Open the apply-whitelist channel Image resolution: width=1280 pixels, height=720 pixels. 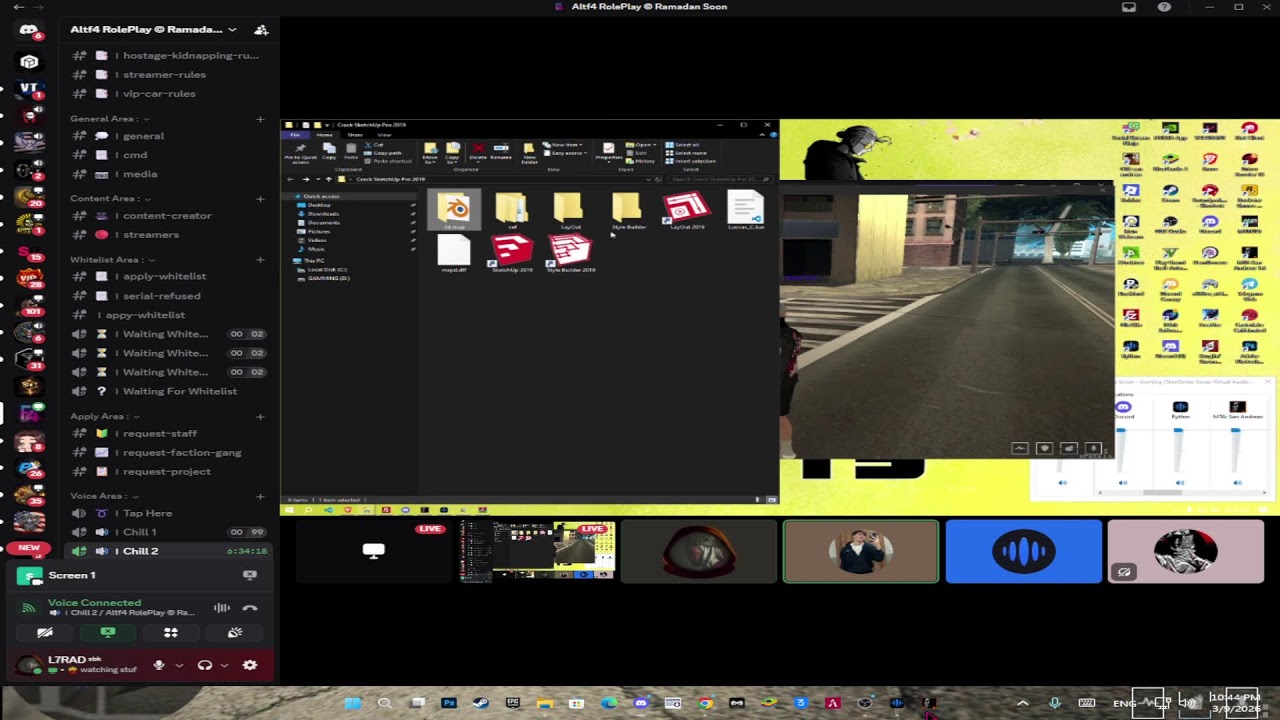(x=167, y=276)
